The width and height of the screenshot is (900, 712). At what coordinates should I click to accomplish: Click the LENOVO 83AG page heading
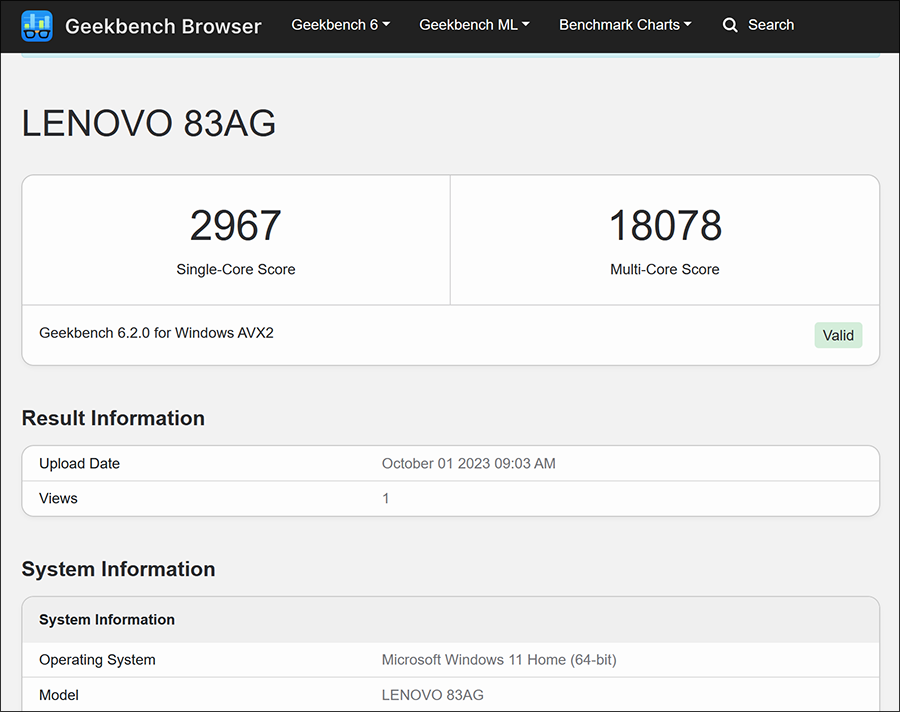tap(149, 123)
